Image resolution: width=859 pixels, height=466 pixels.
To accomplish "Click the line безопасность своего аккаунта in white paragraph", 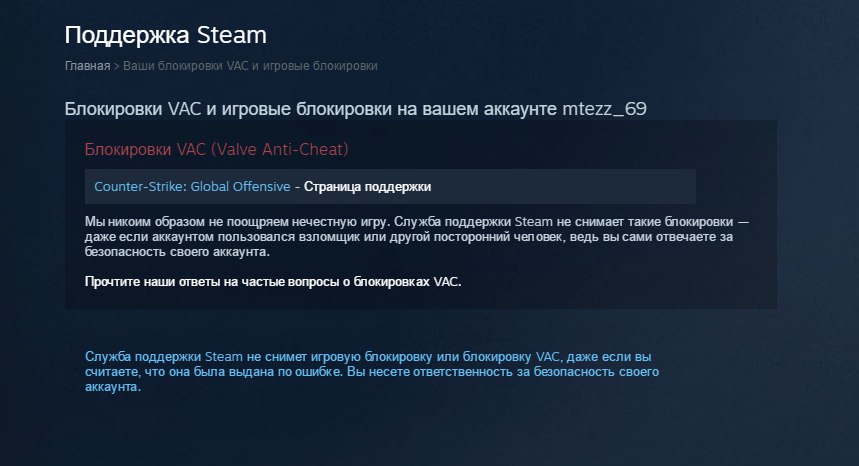I will coord(177,252).
